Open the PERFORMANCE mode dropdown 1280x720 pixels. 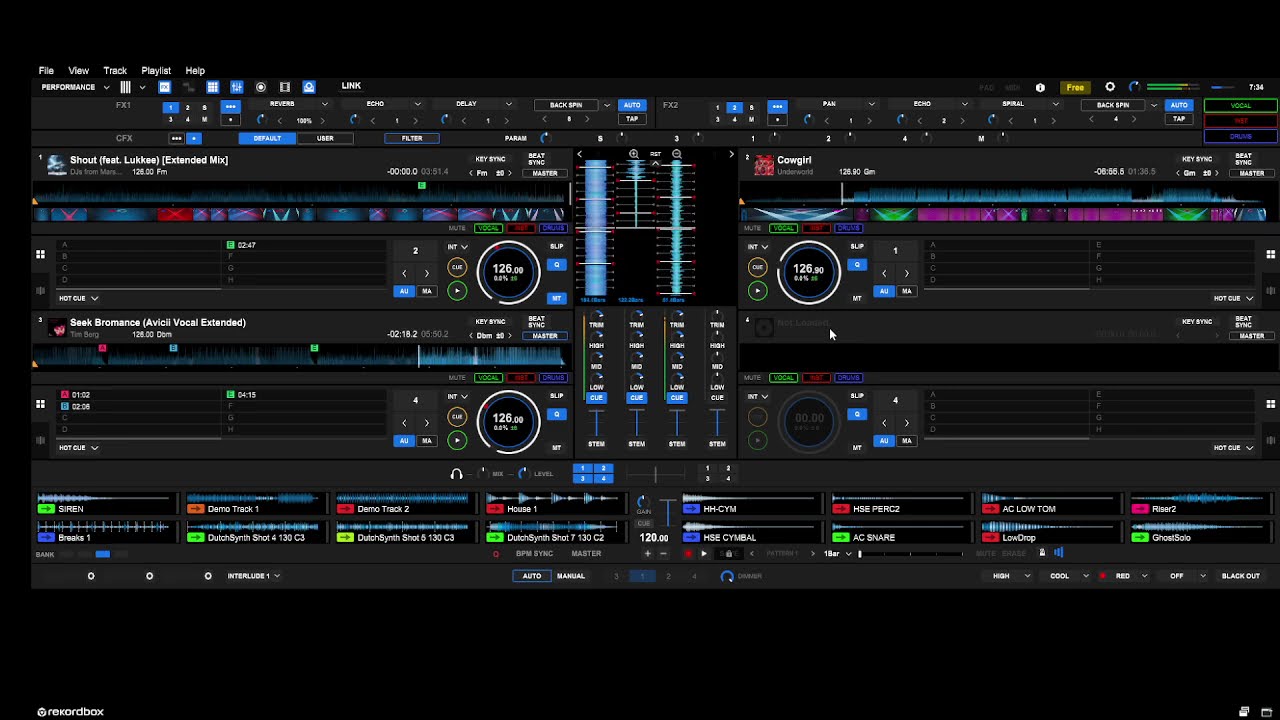76,87
